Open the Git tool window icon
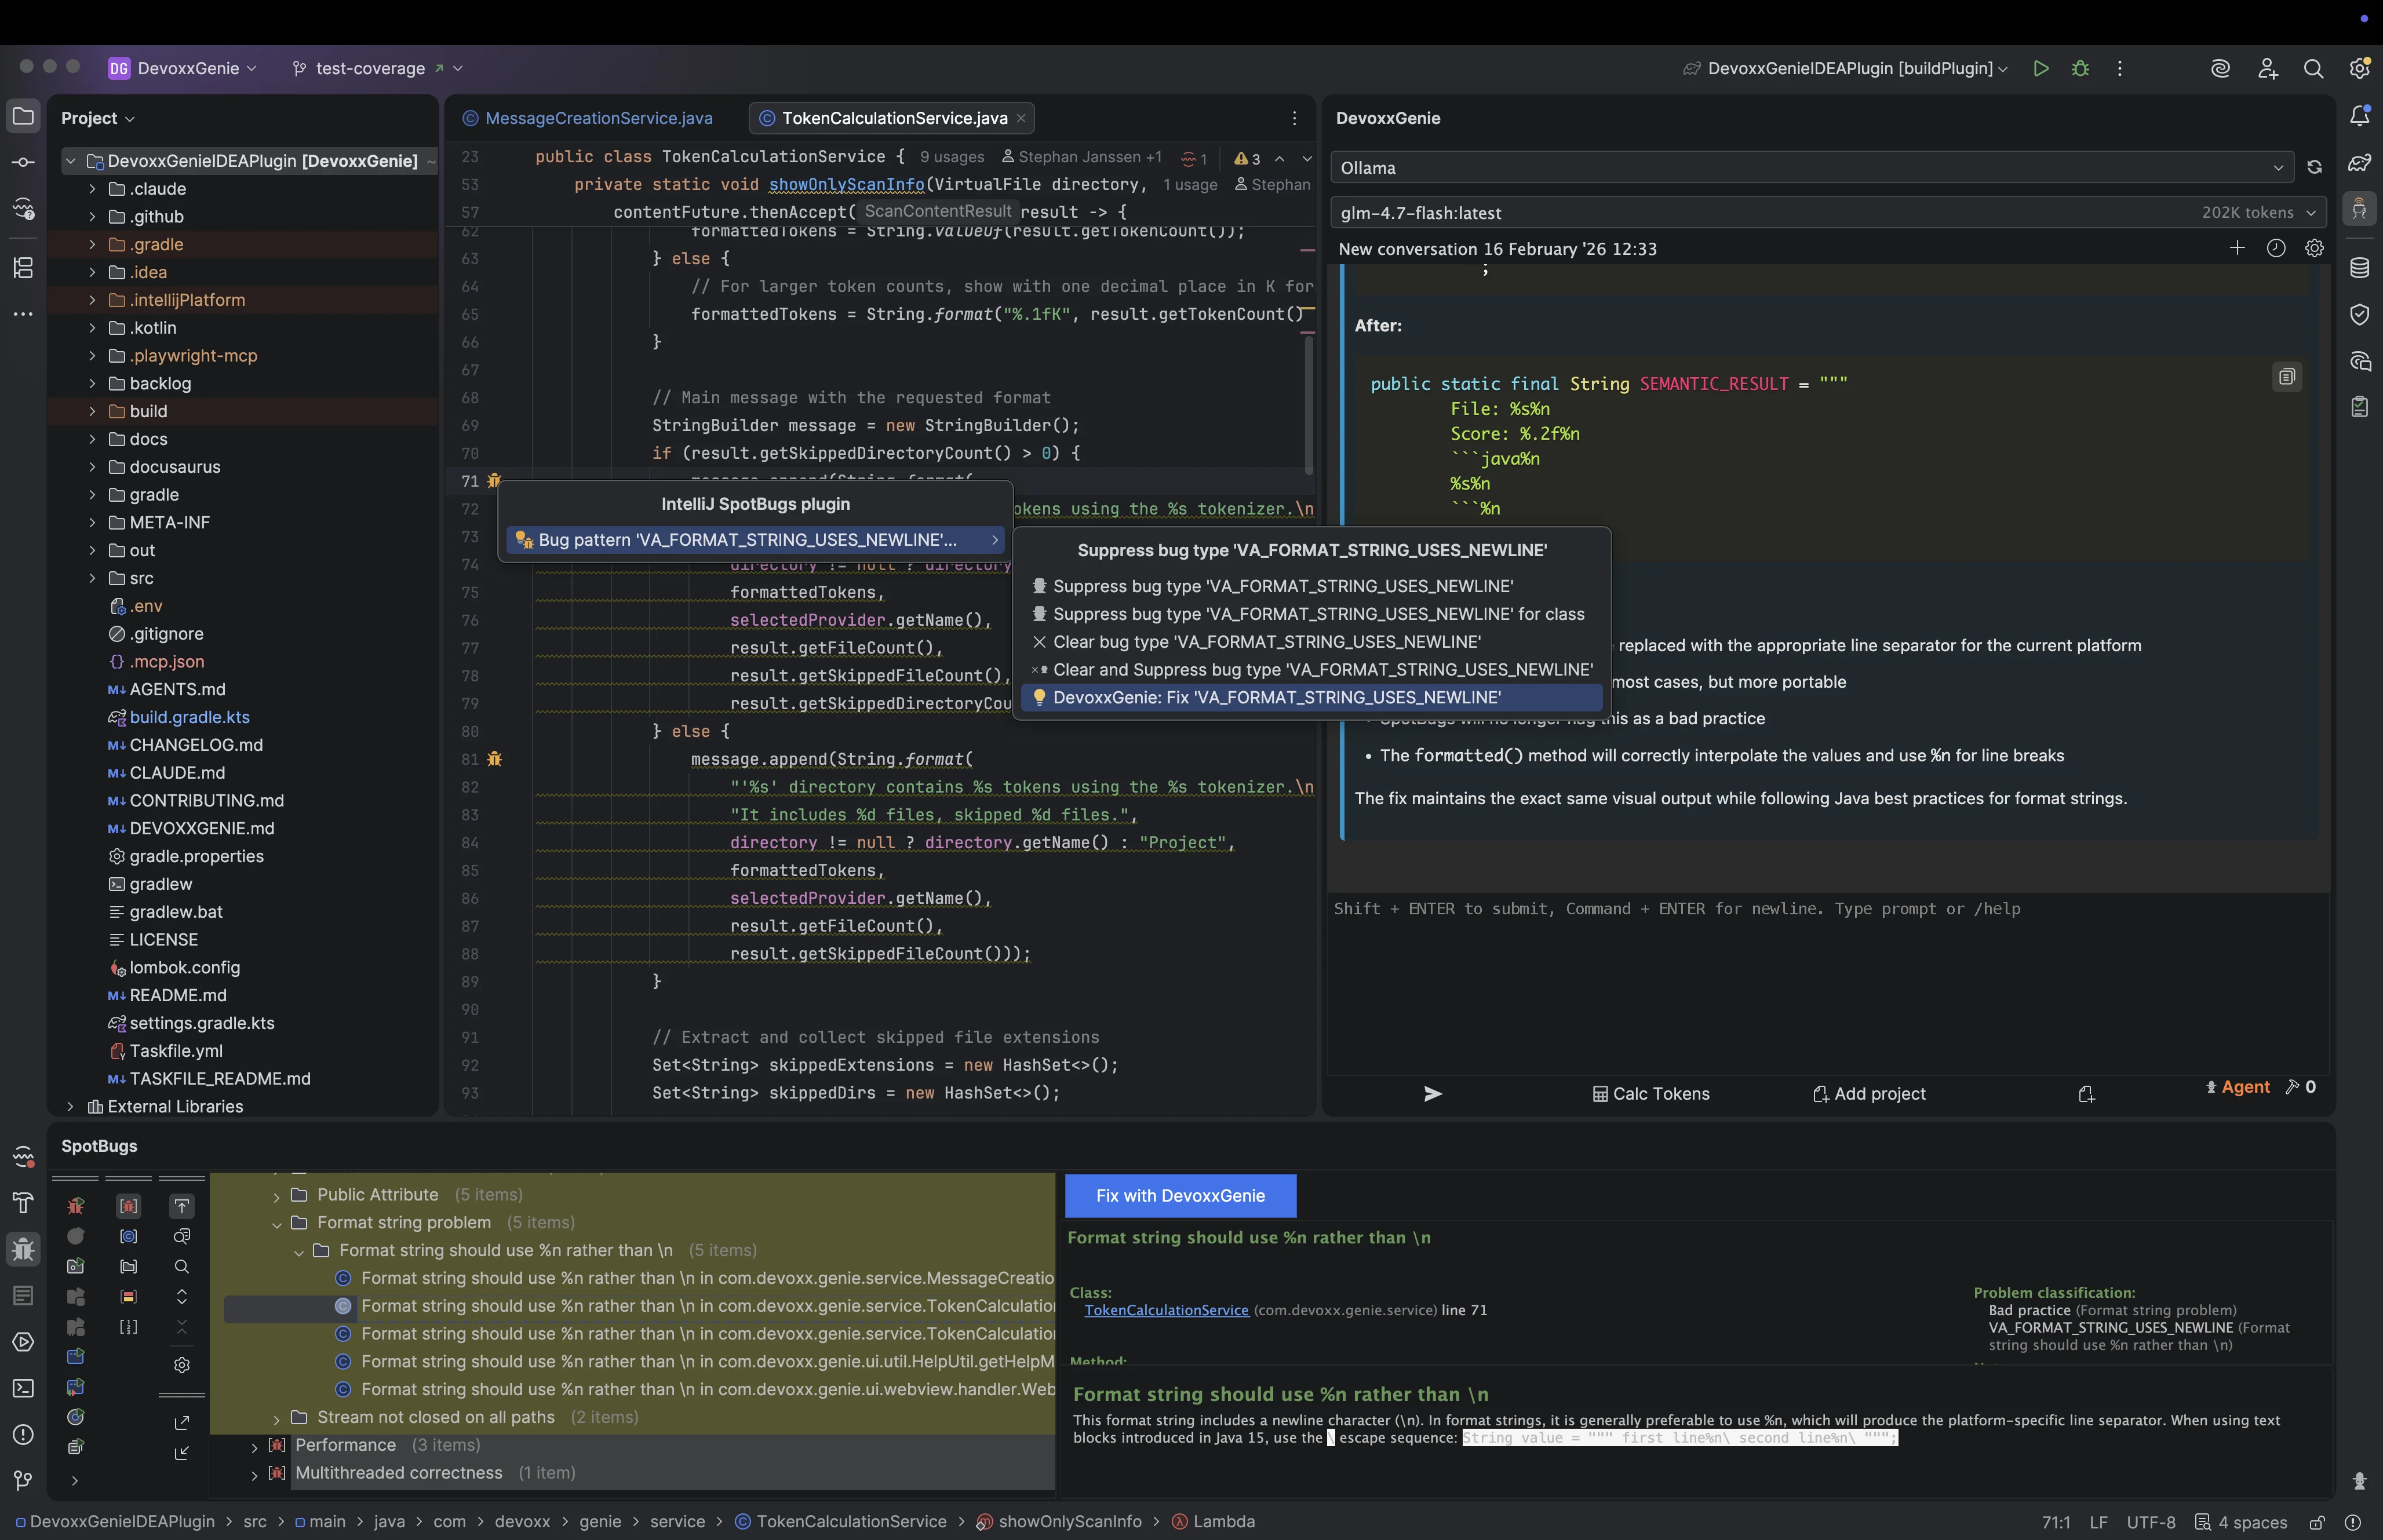Viewport: 2383px width, 1540px height. pyautogui.click(x=23, y=1480)
